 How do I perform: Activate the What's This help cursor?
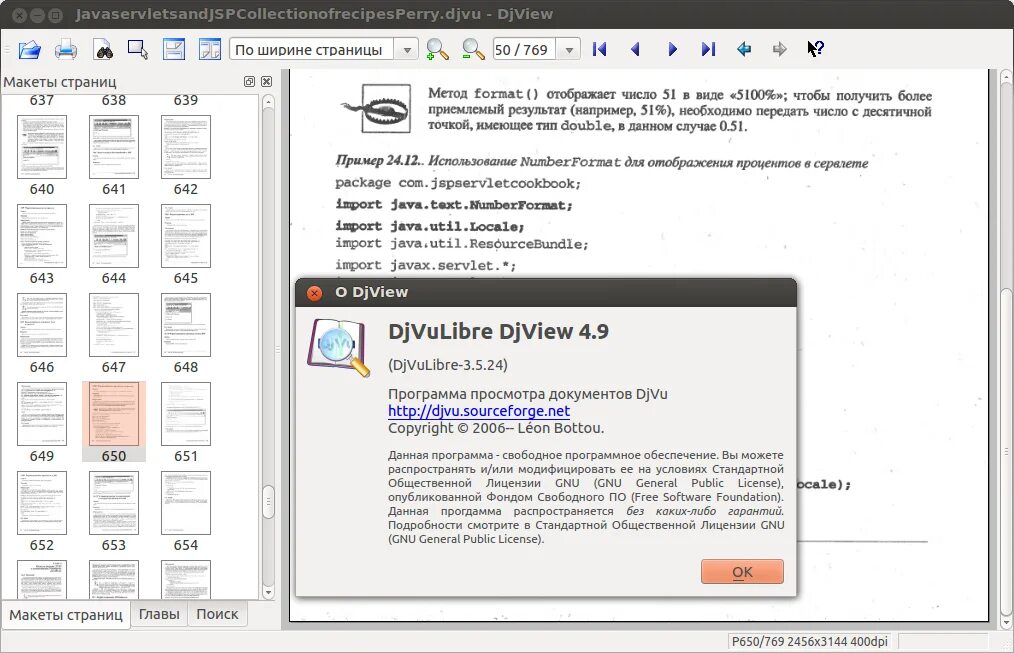point(815,49)
